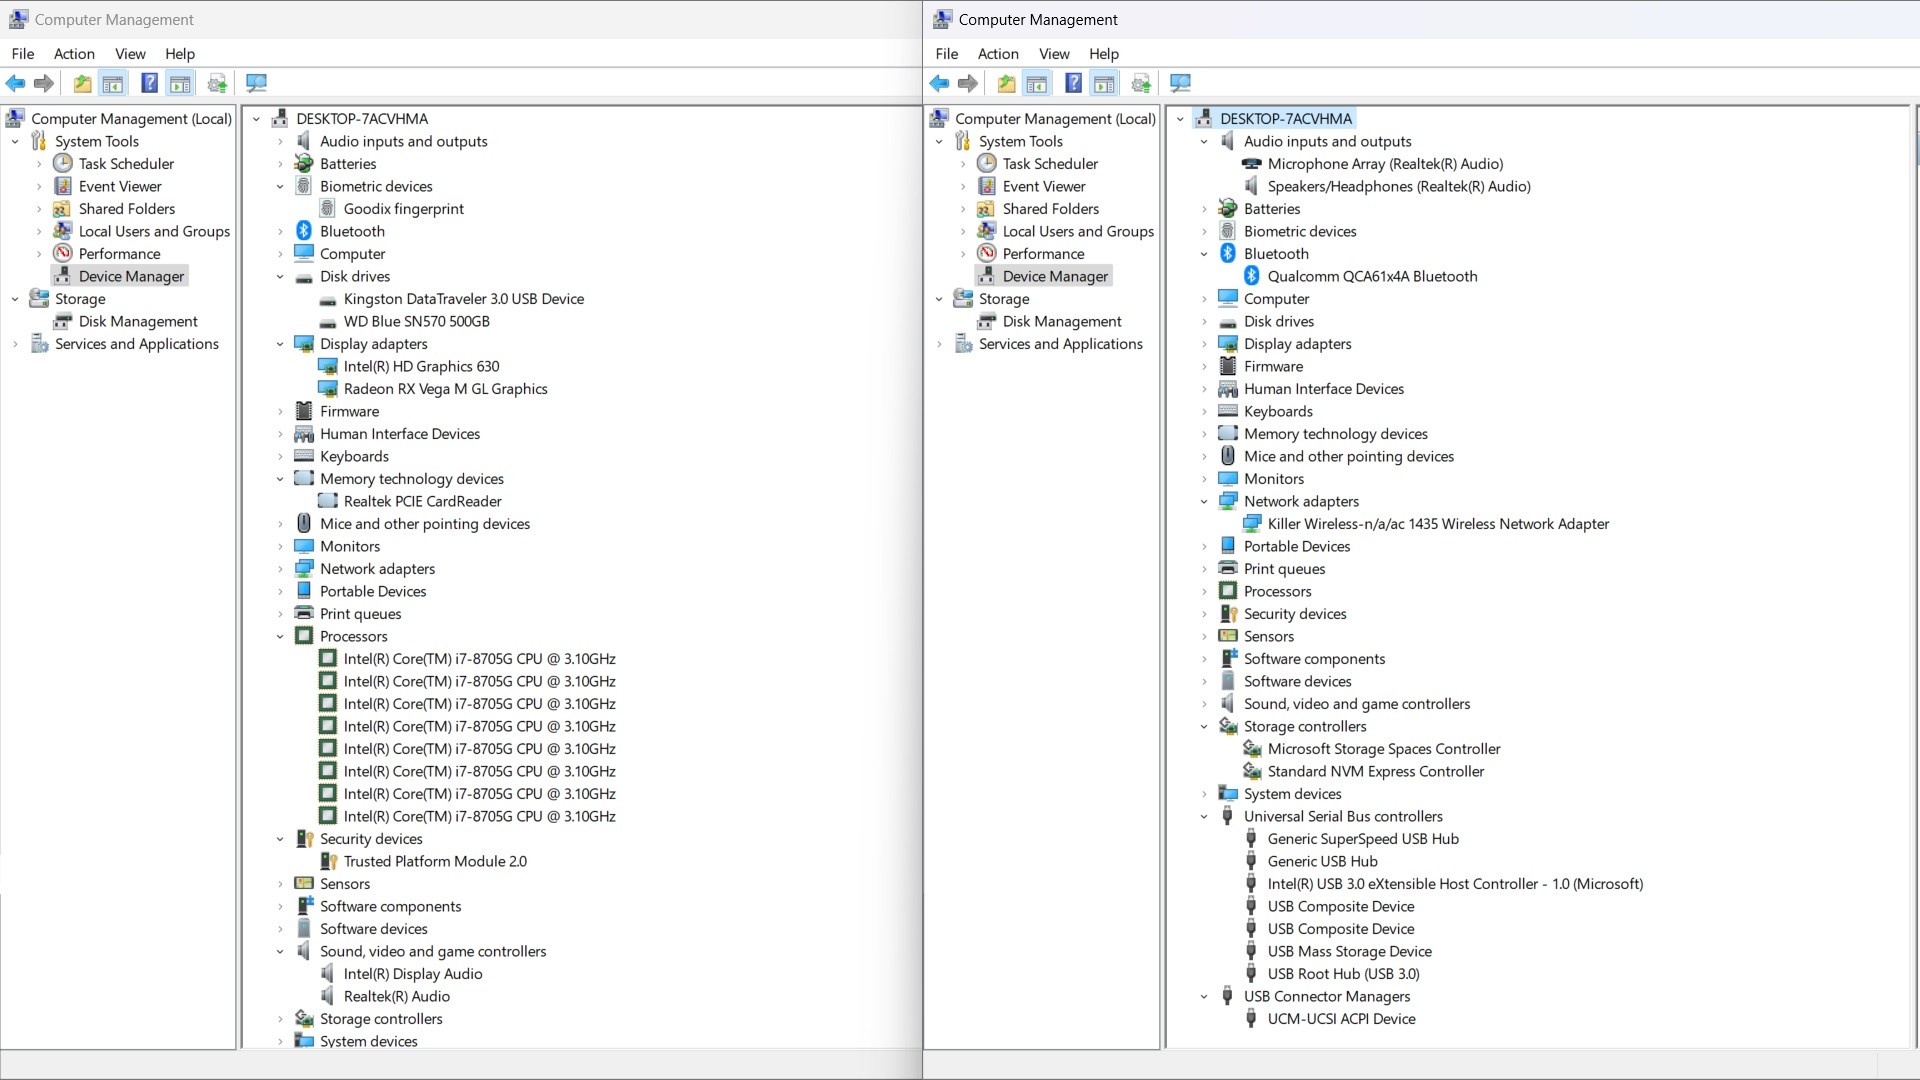The image size is (1920, 1080).
Task: Select Local Users and Groups in right window
Action: tap(1078, 231)
